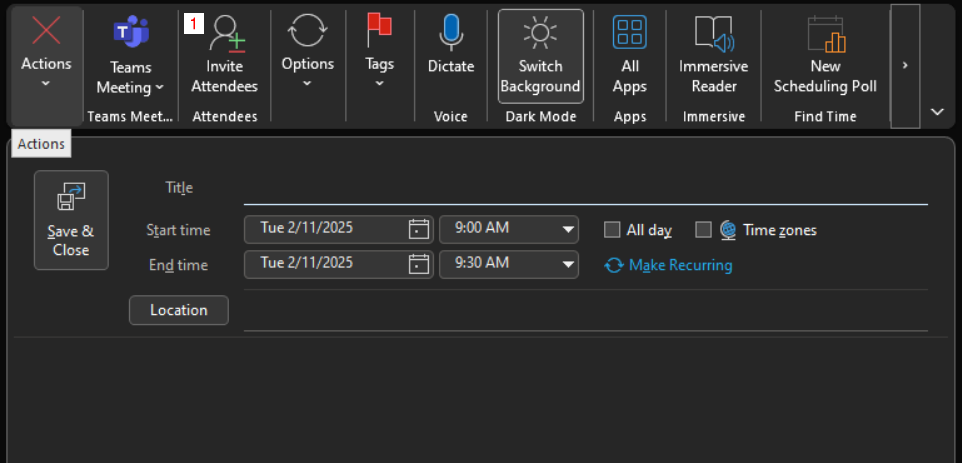Expand the 9:00 AM start time dropdown
Viewport: 962px width, 463px height.
click(569, 229)
